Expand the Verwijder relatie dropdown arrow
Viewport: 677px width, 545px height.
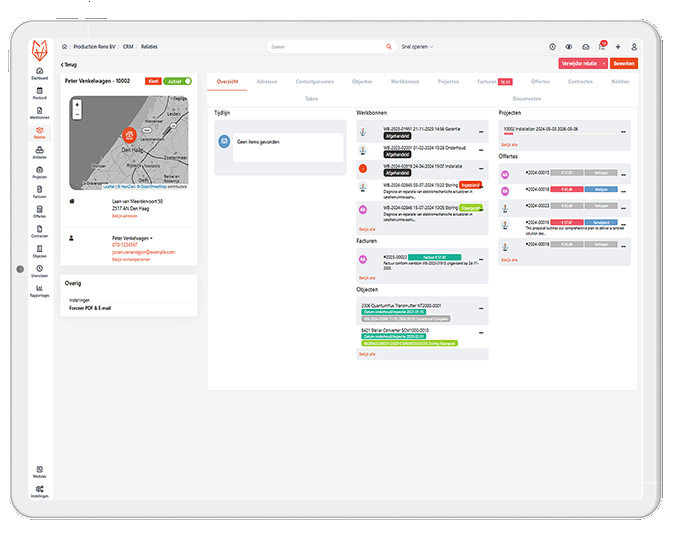tap(605, 63)
